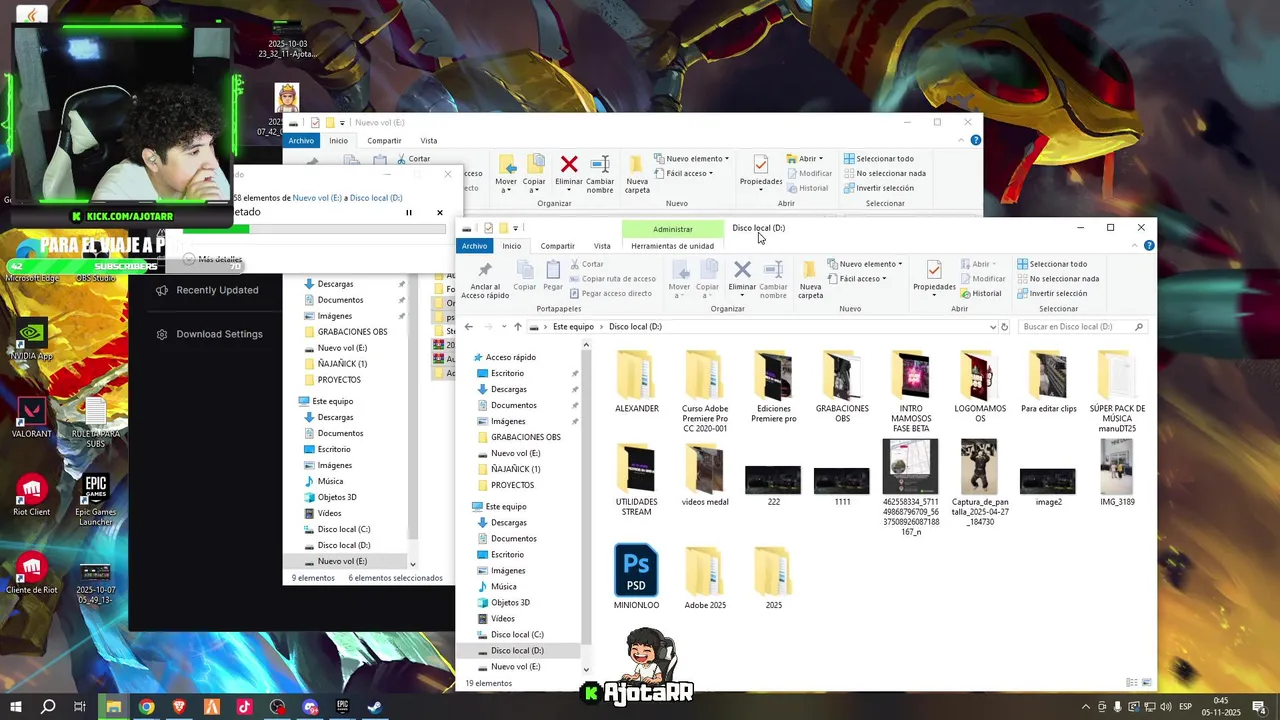Click Cambiar nombre in Nuevo vol (E:) window
Image resolution: width=1280 pixels, height=720 pixels.
tap(600, 175)
